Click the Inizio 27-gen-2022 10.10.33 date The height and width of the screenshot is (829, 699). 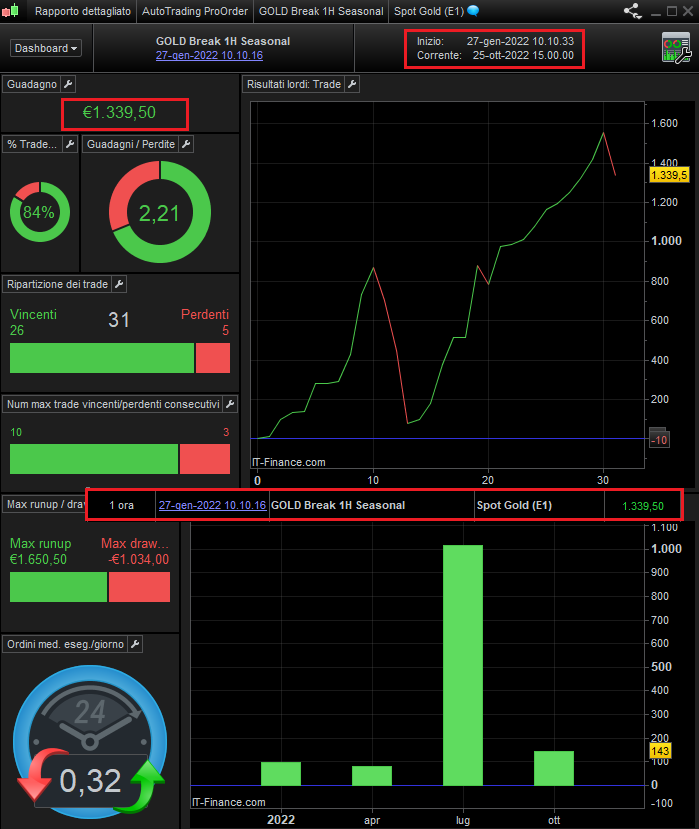point(520,41)
